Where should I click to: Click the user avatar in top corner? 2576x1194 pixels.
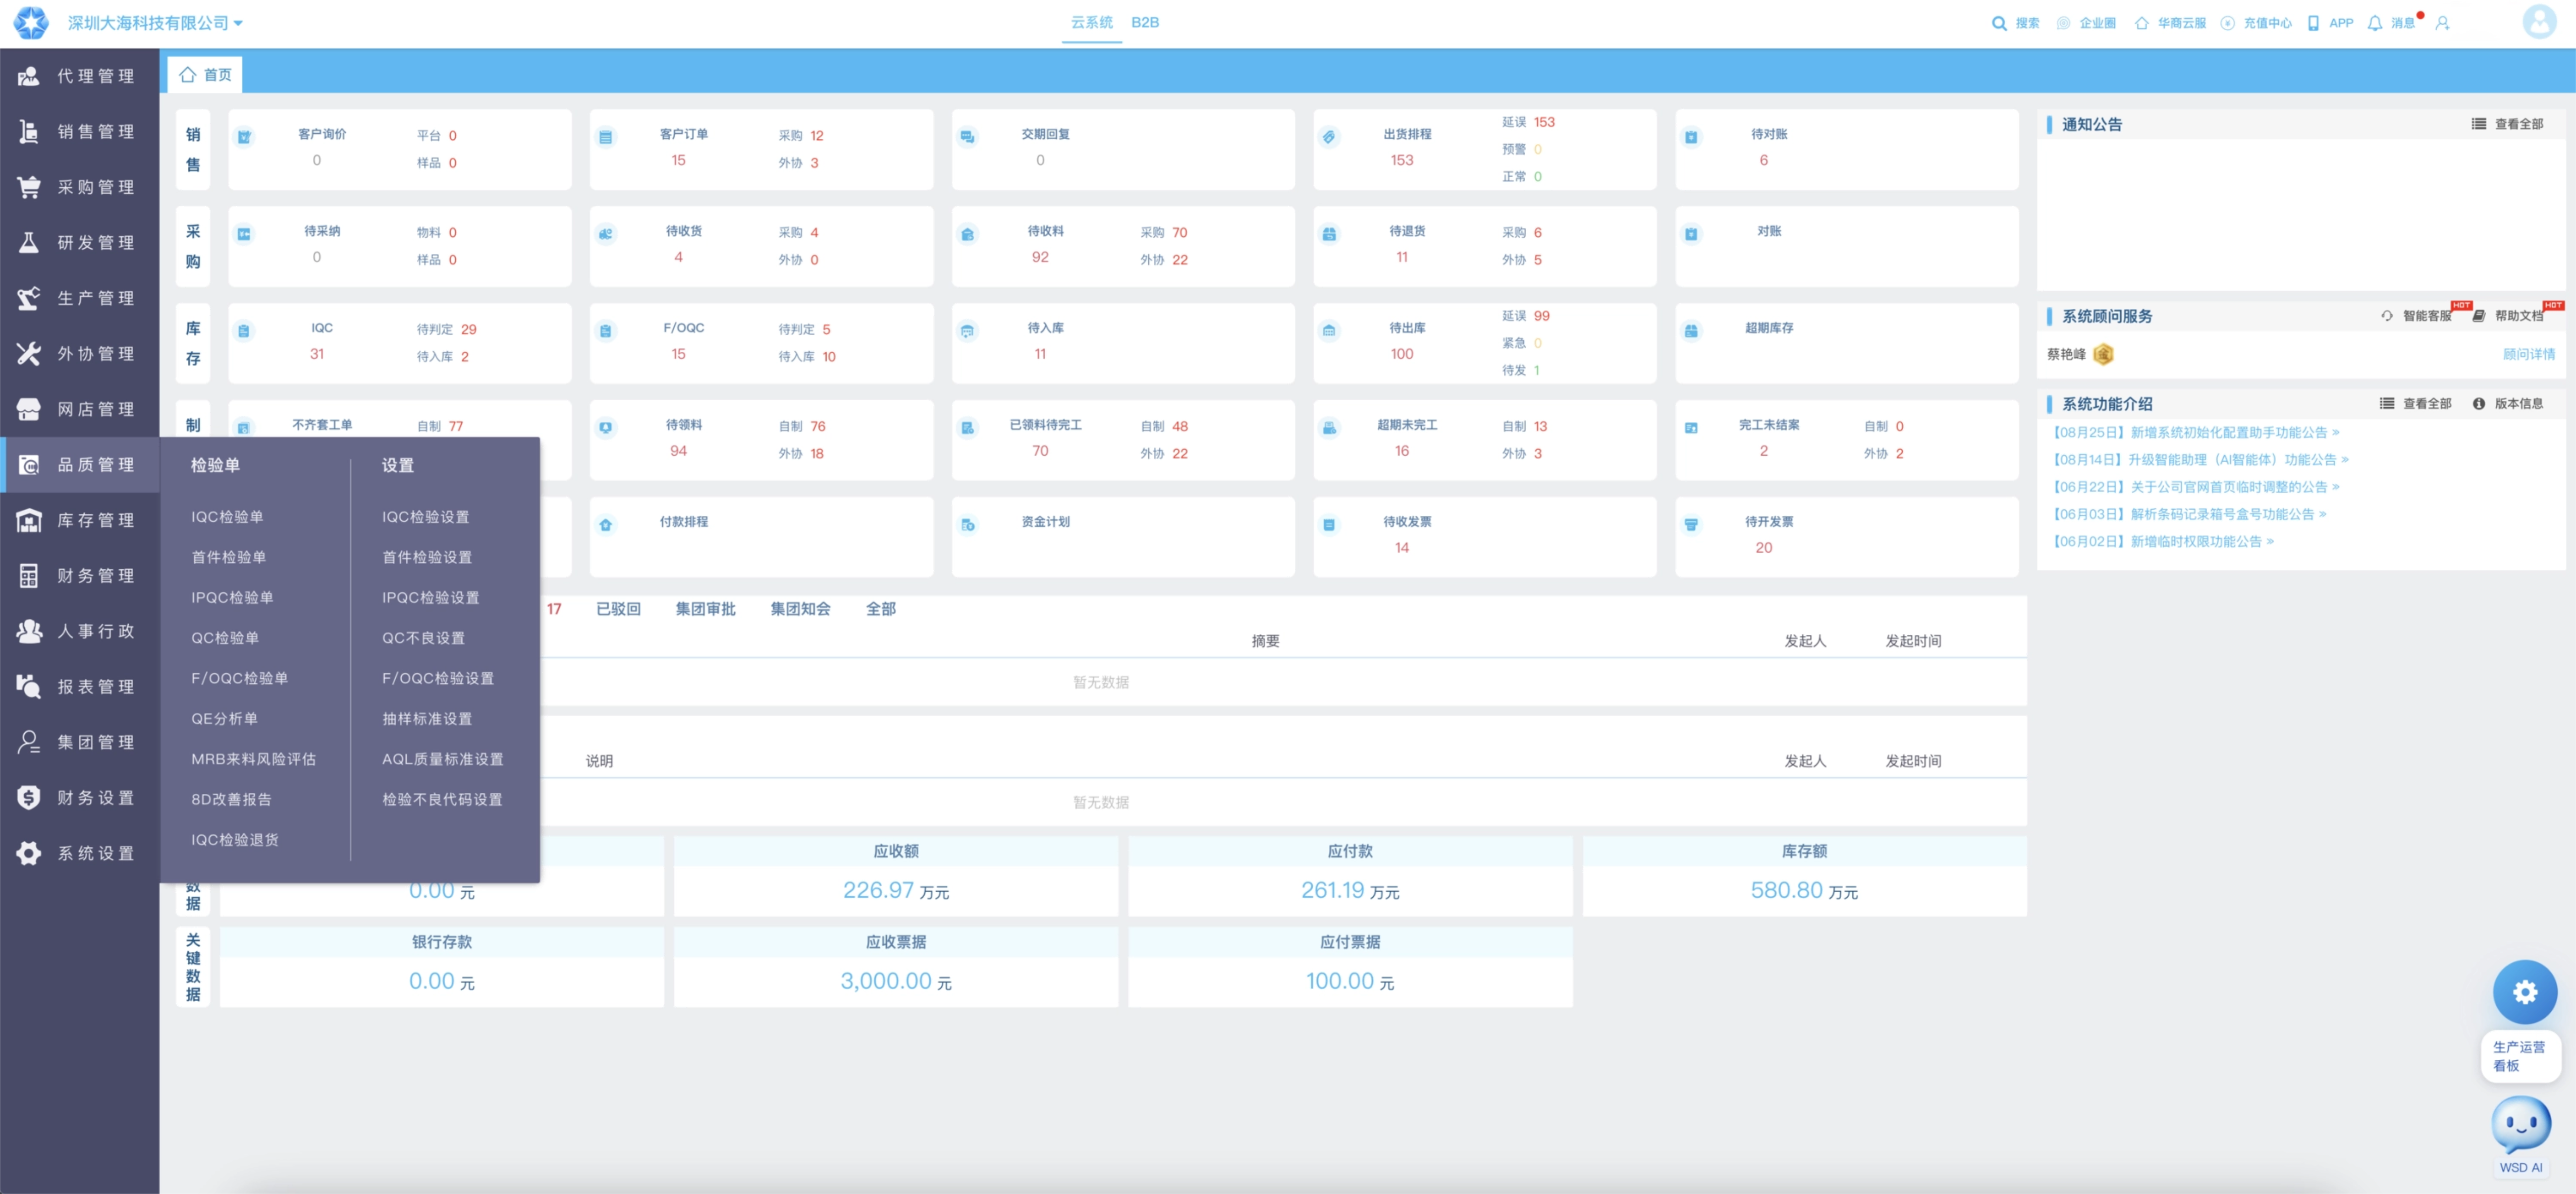pos(2539,22)
